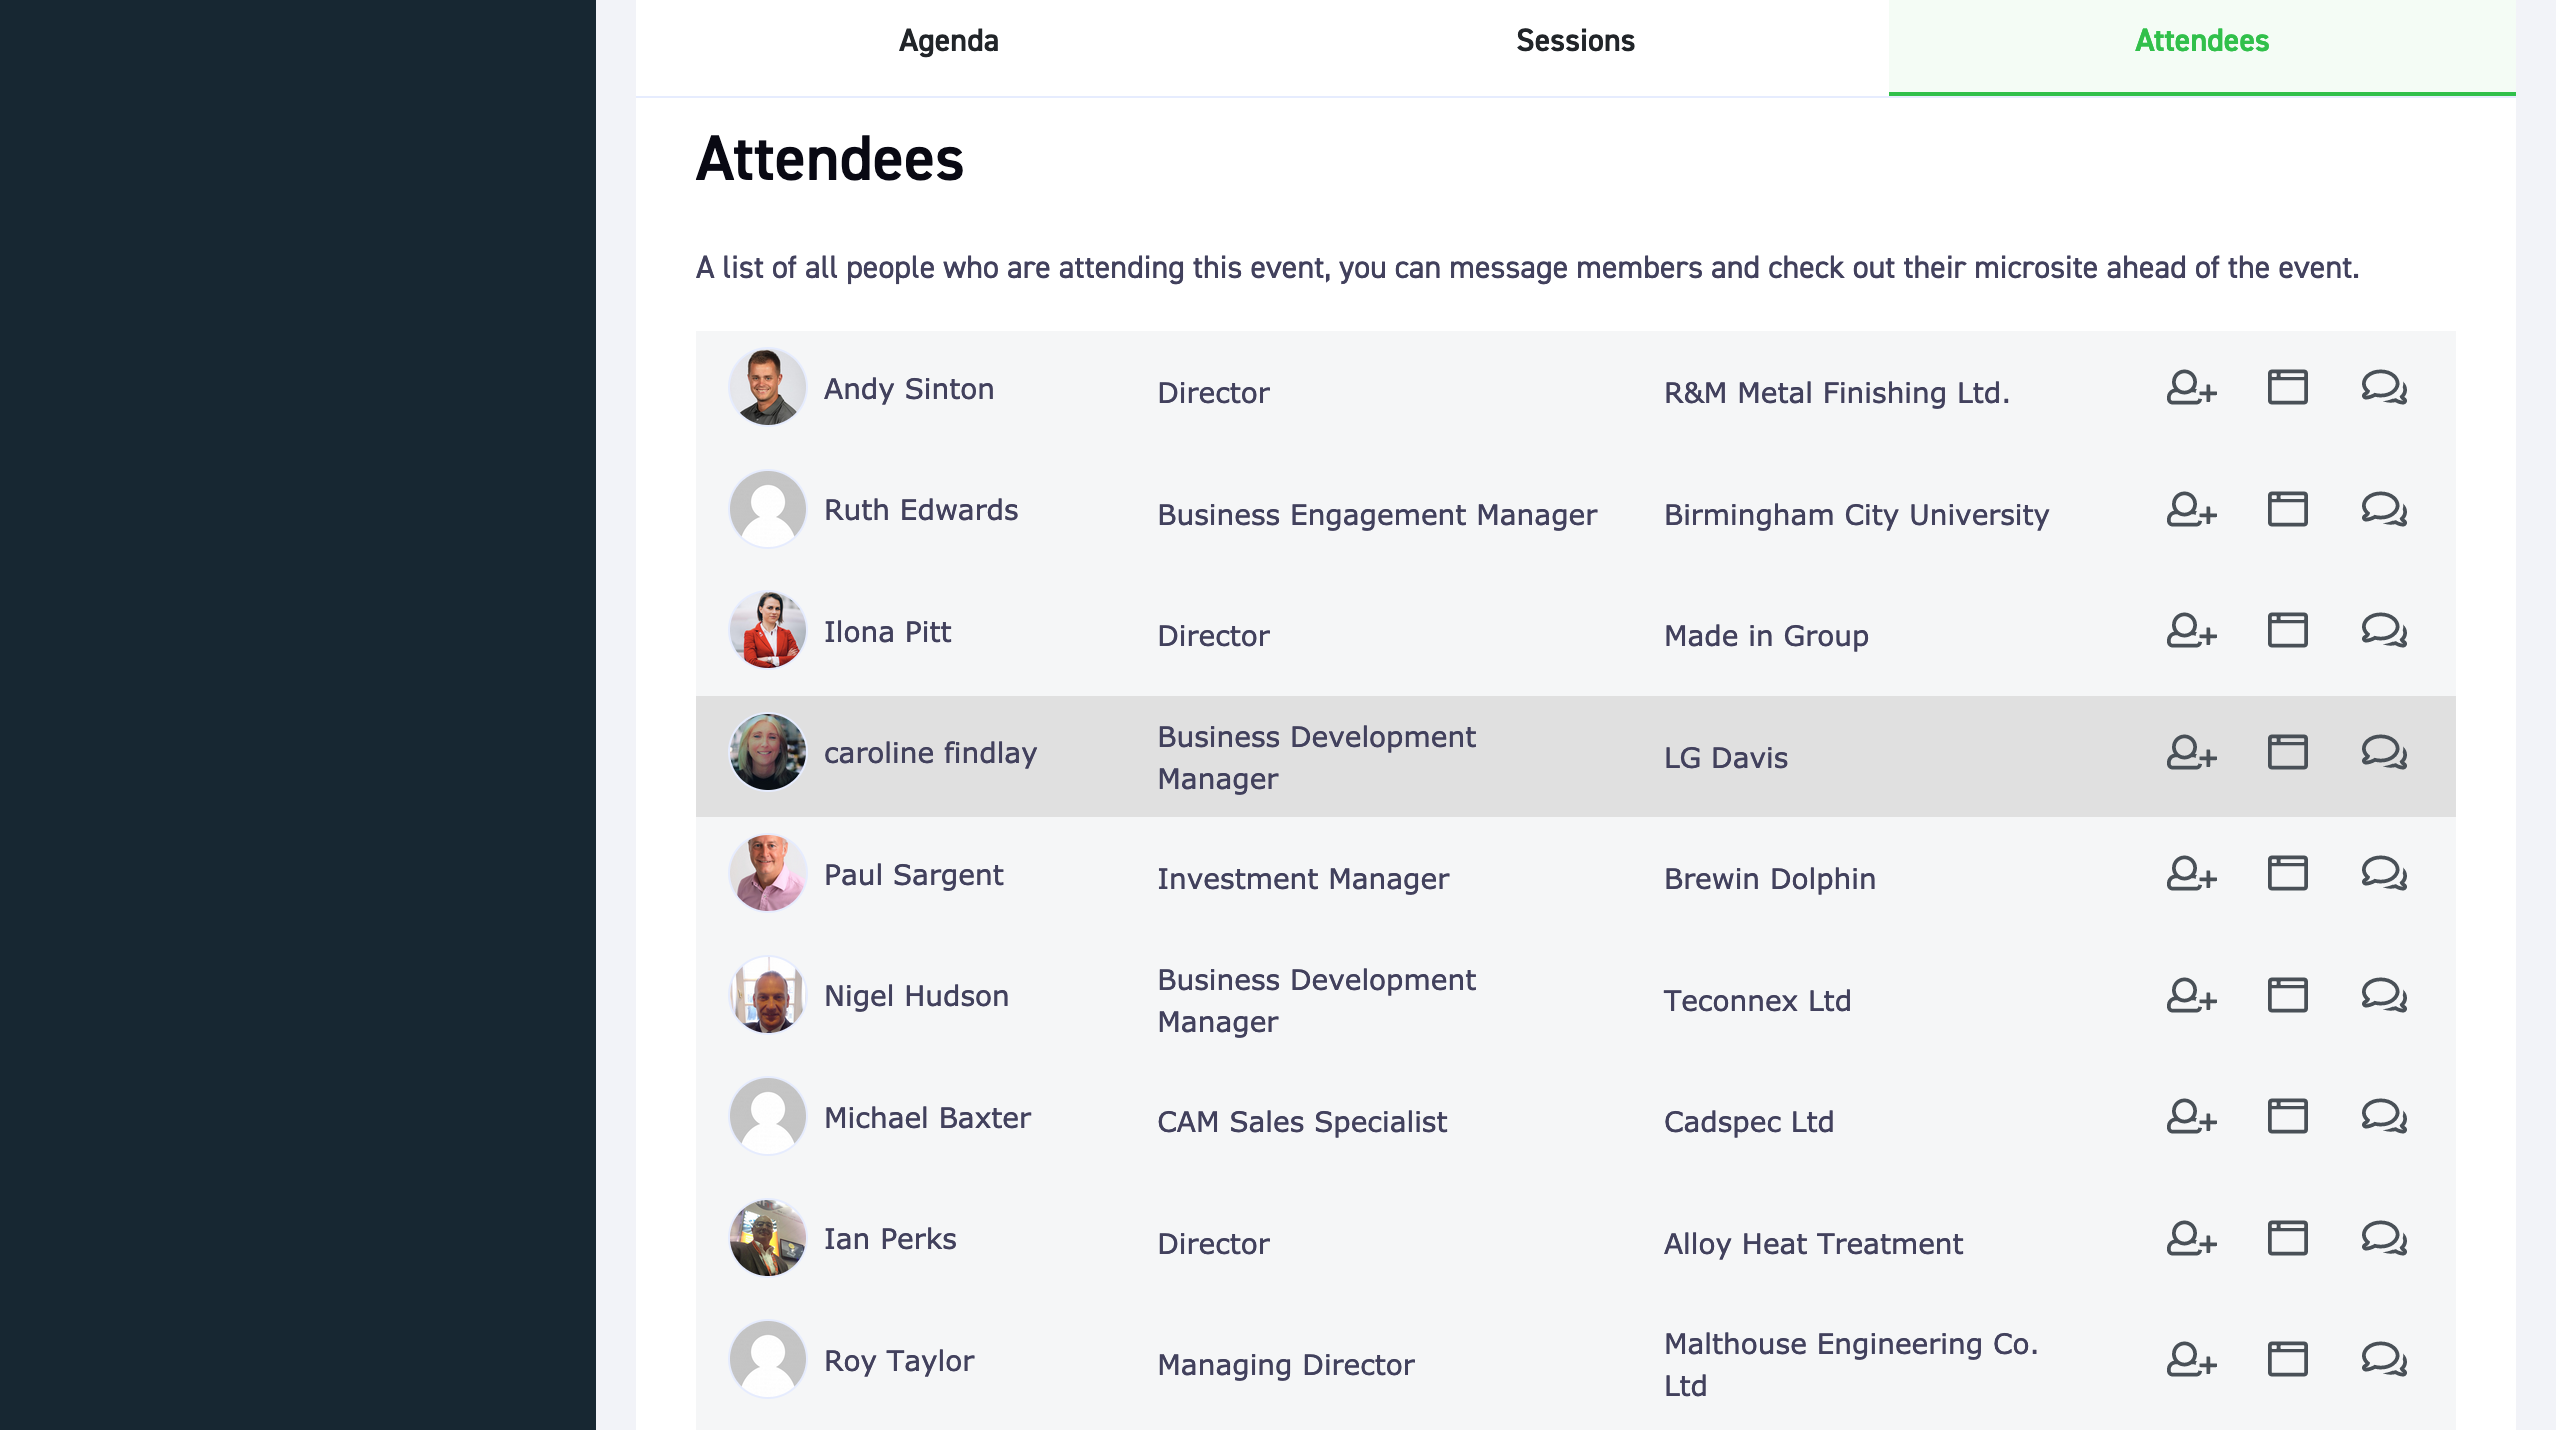Switch to the Sessions tab
Image resolution: width=2556 pixels, height=1430 pixels.
(x=1575, y=41)
